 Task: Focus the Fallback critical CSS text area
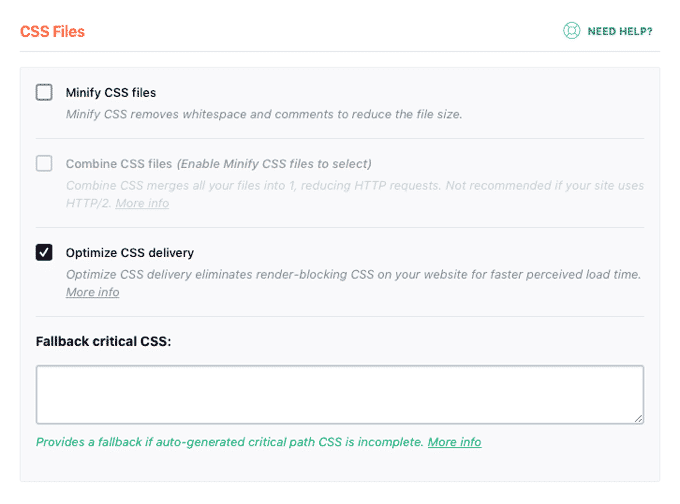click(x=339, y=394)
